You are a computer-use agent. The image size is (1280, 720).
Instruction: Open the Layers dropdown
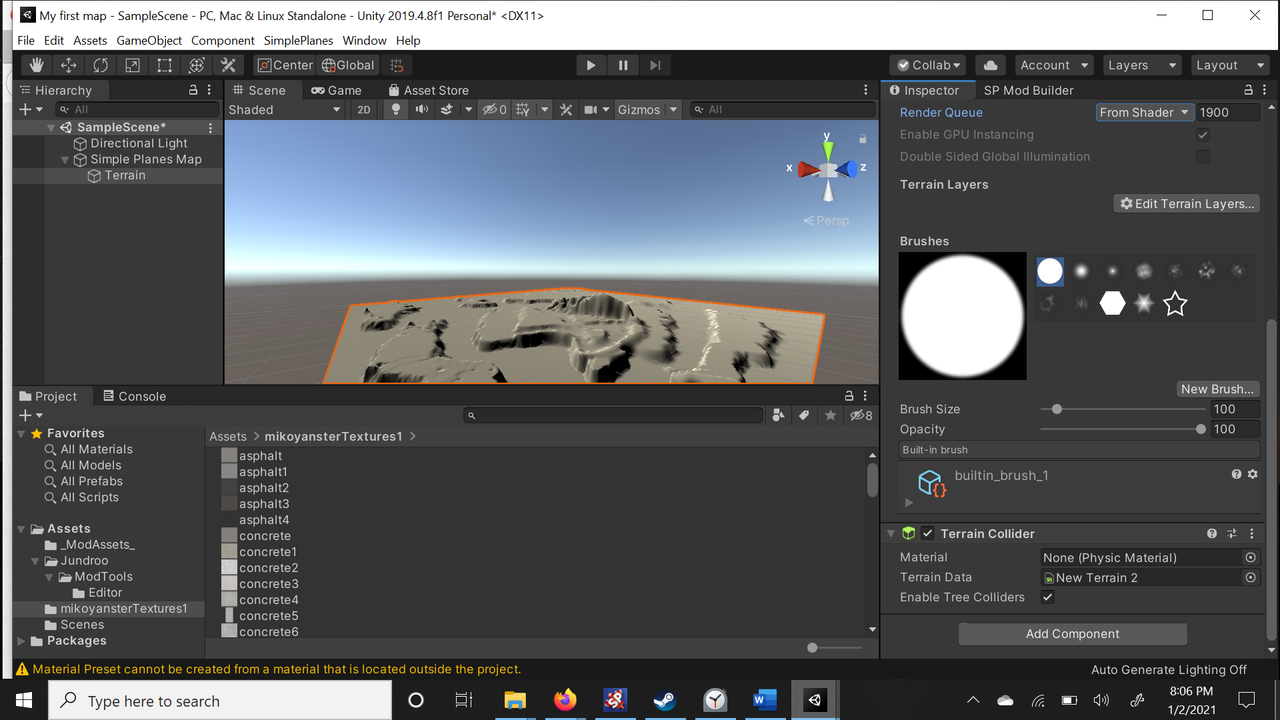click(1142, 65)
